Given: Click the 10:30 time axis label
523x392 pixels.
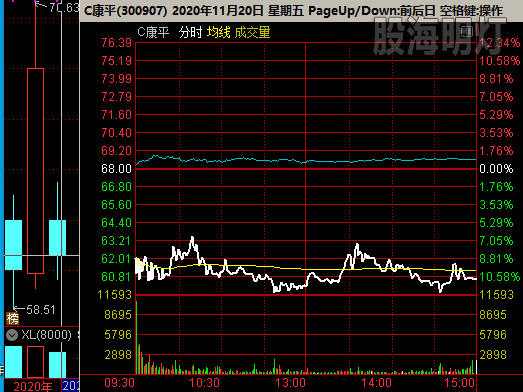Looking at the screenshot, I should [205, 383].
